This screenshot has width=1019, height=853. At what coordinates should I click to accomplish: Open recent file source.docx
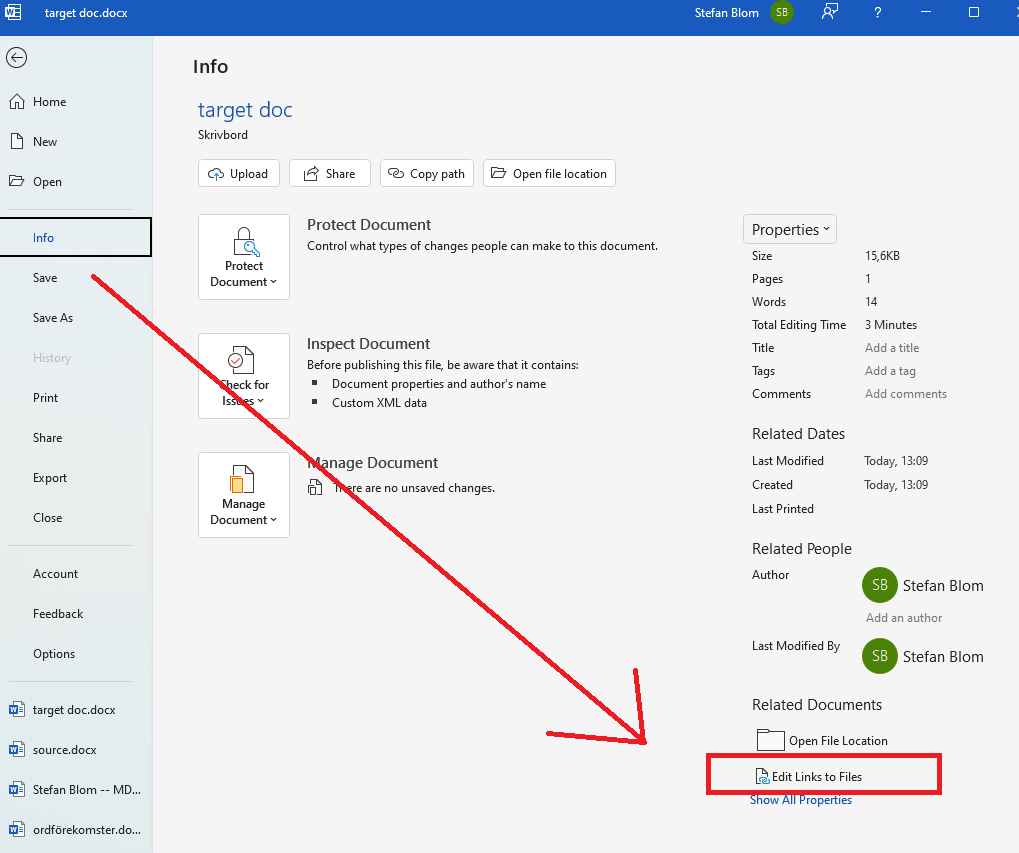[77, 750]
